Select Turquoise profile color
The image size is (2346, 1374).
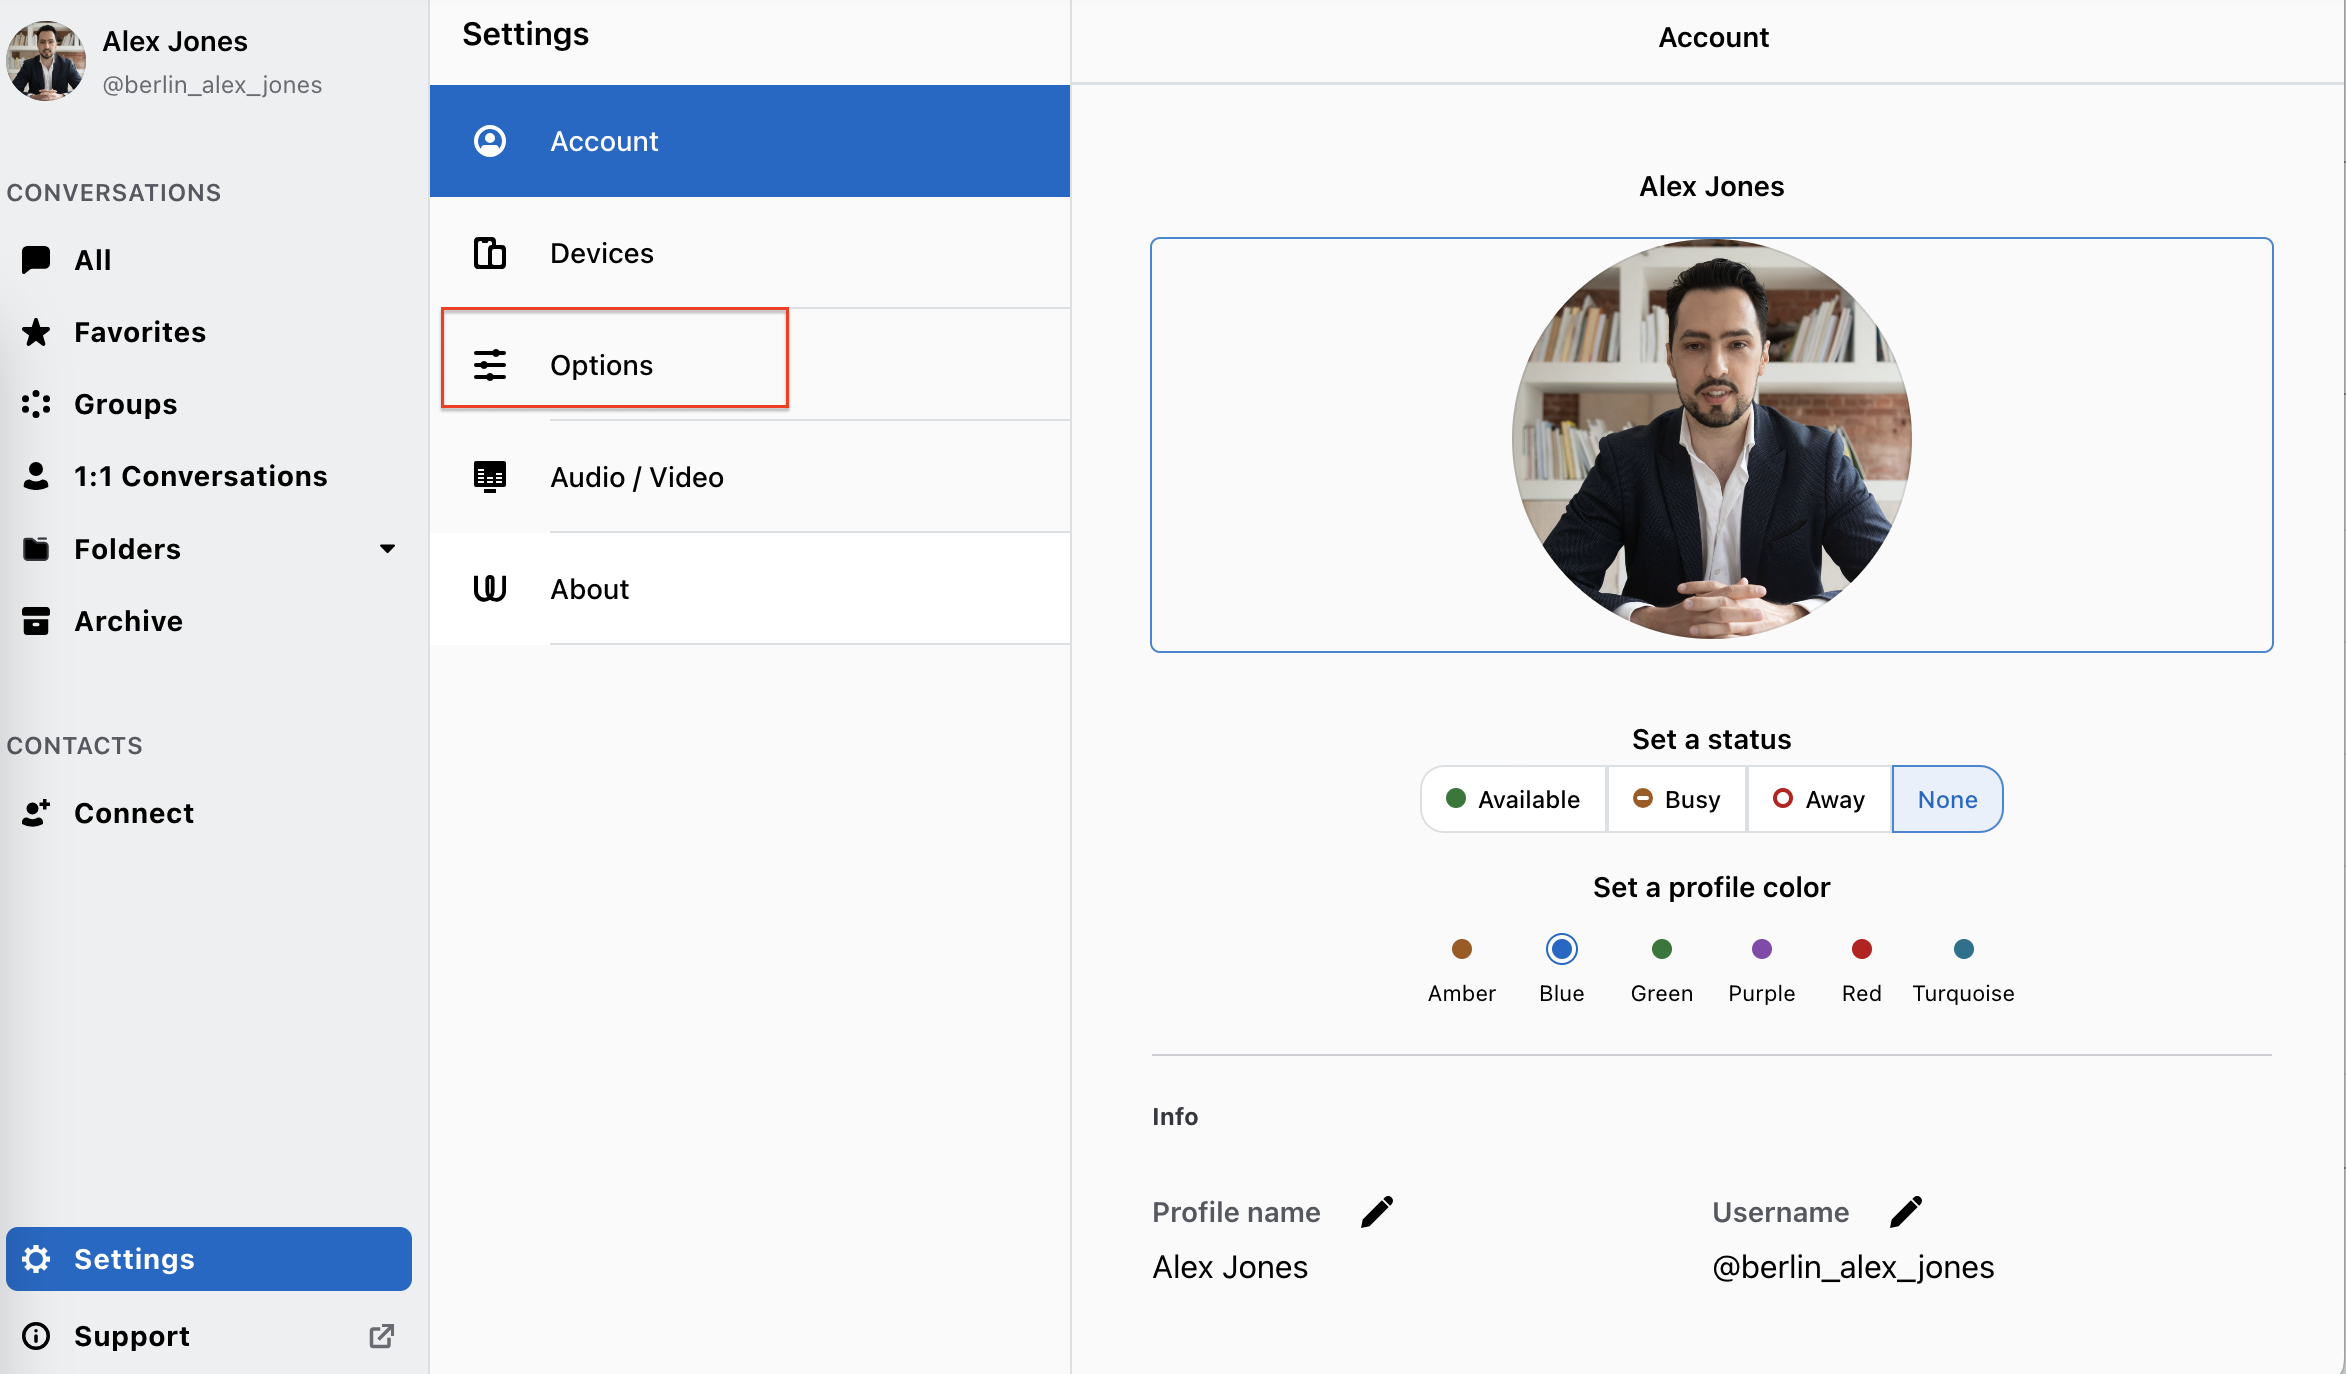(1964, 949)
